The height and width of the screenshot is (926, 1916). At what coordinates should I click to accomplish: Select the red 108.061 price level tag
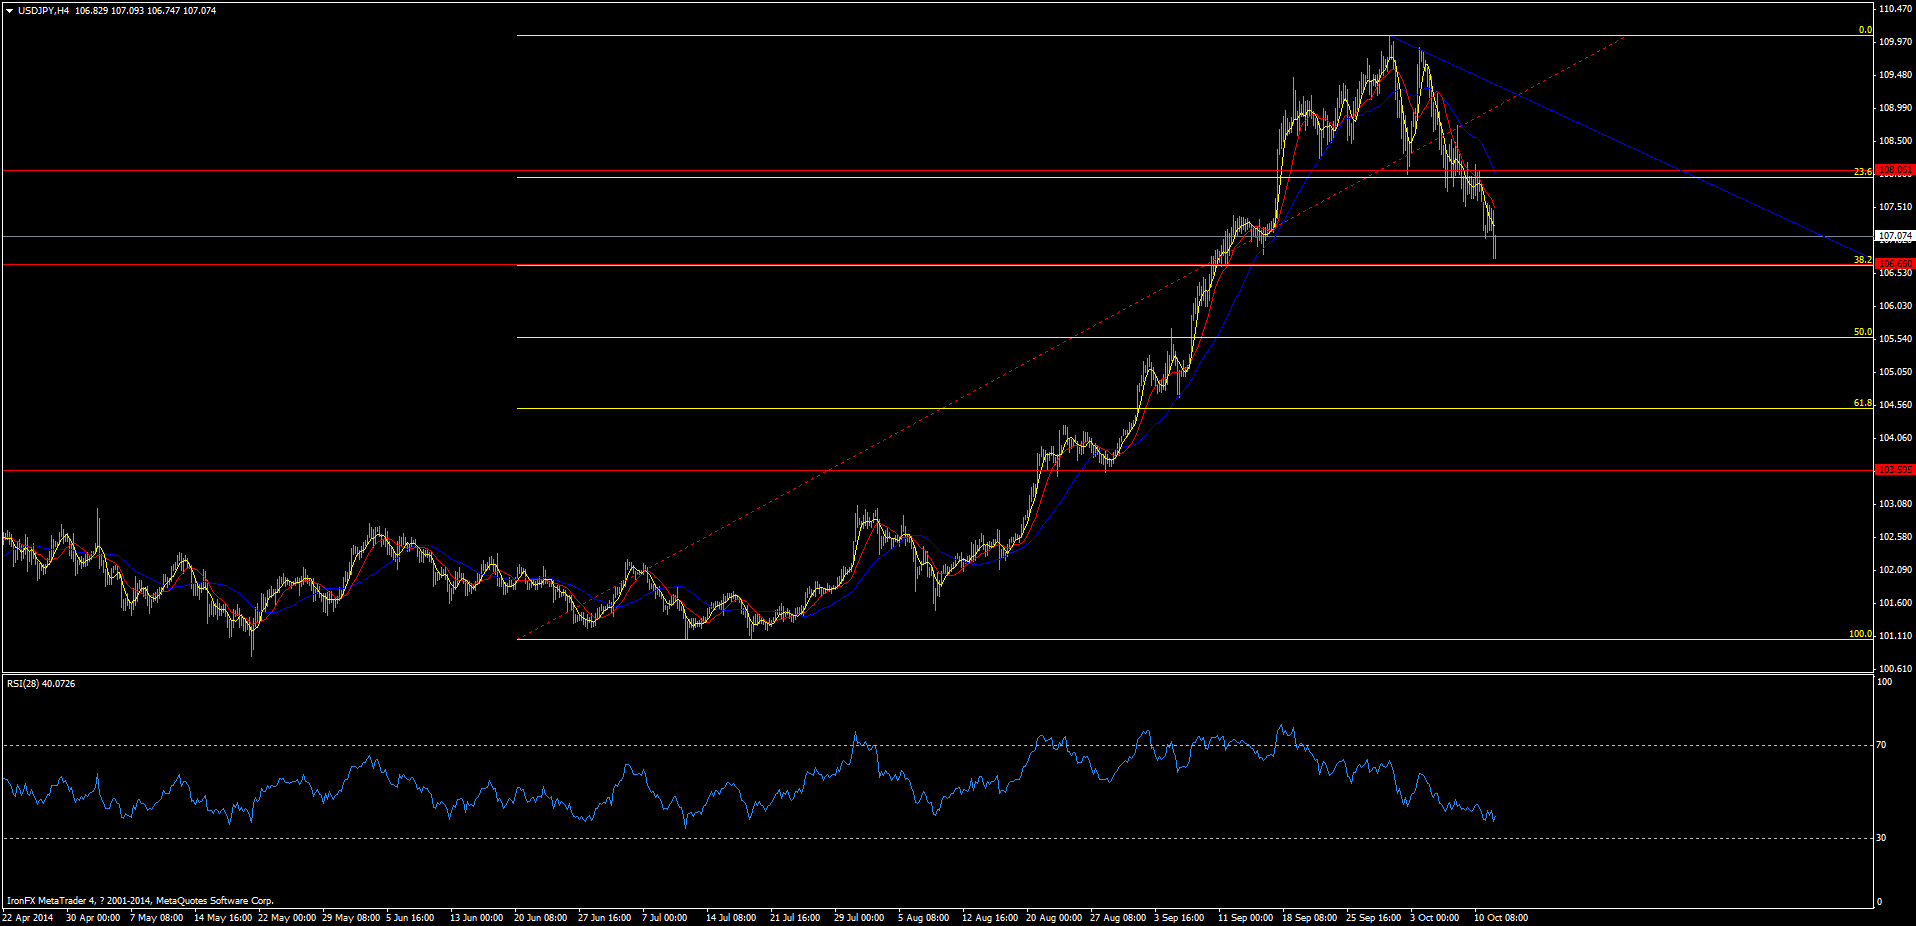coord(1895,170)
